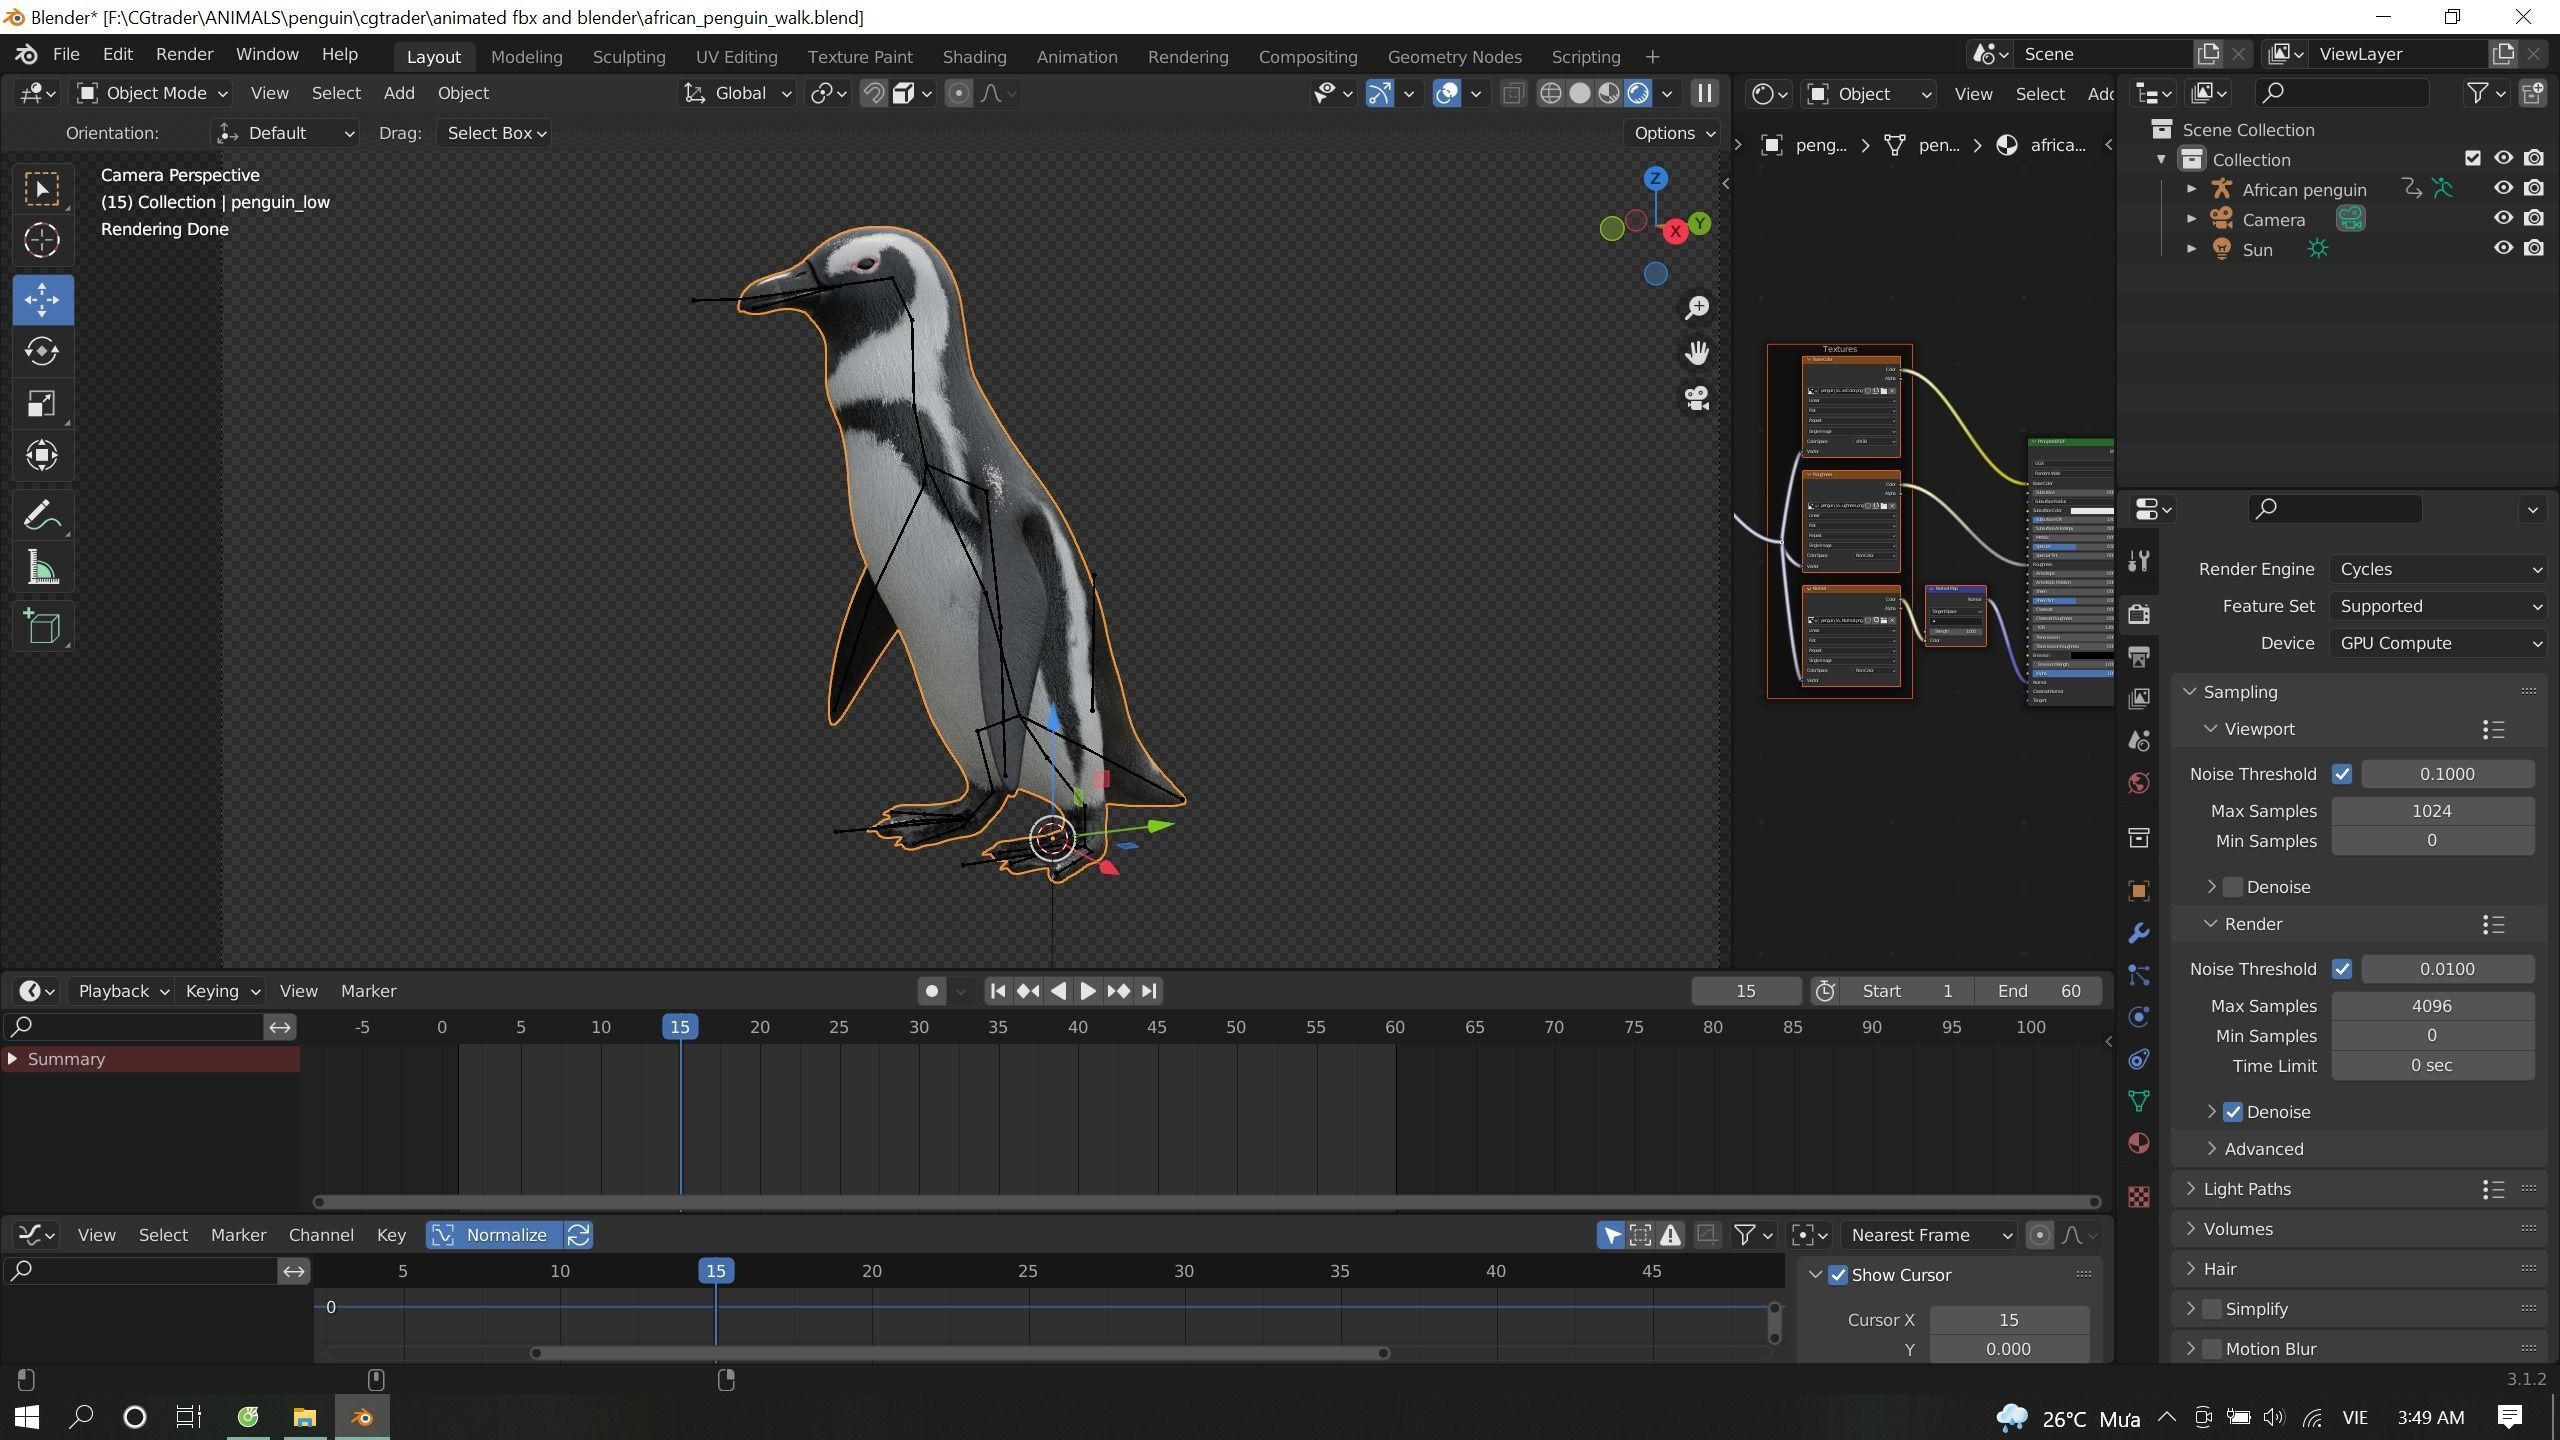This screenshot has height=1440, width=2560.
Task: Click the viewport zoom magnifier icon
Action: tap(1696, 308)
